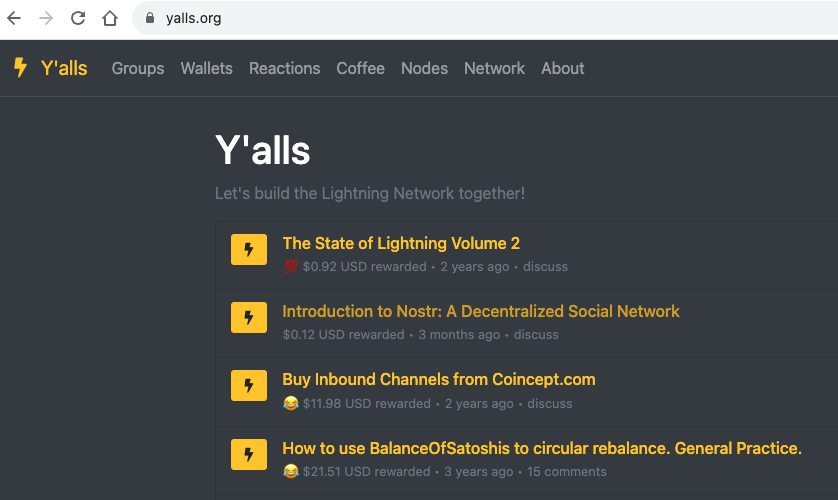Click the lightning icon beside BalanceOfSatoshis article

pos(249,454)
